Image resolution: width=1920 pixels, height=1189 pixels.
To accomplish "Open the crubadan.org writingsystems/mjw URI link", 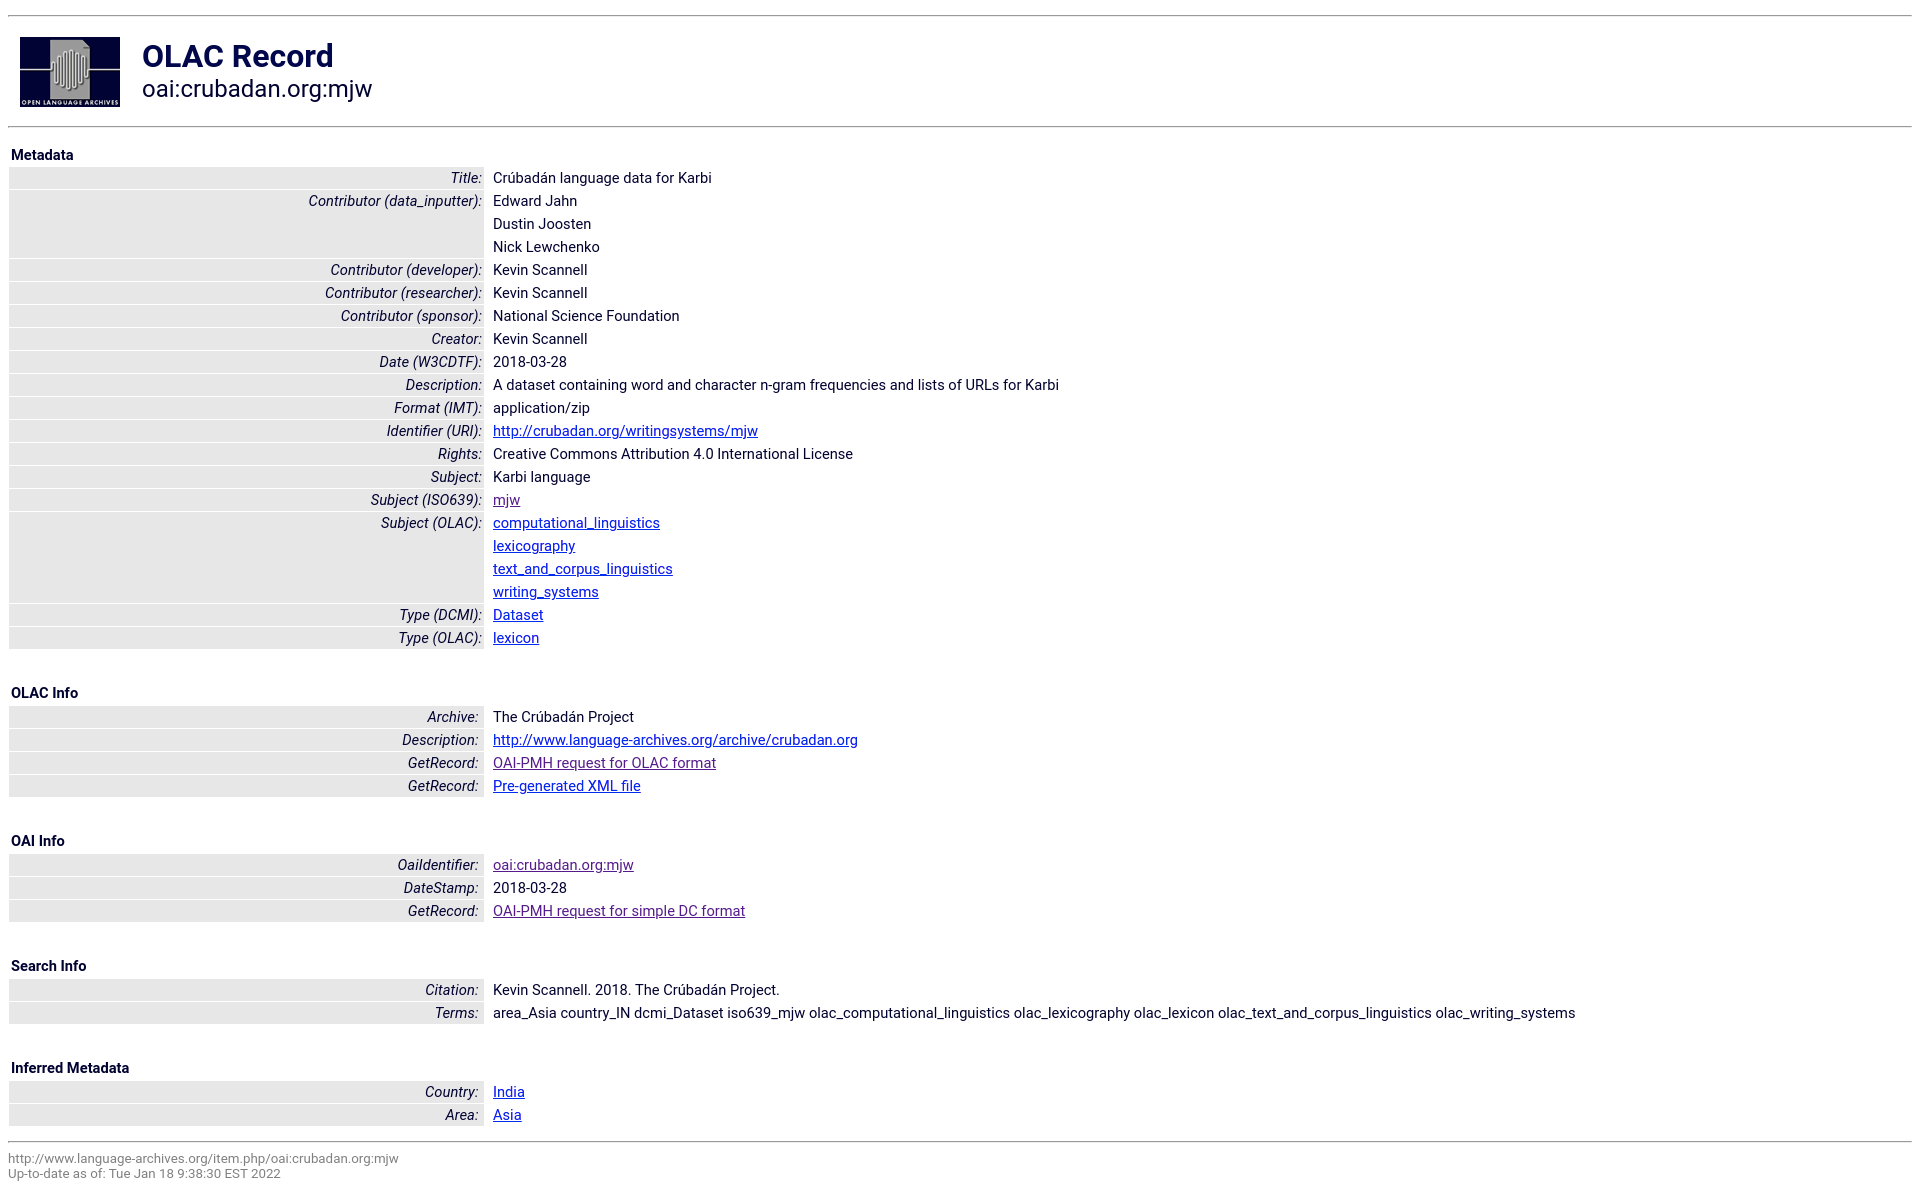I will pos(625,431).
